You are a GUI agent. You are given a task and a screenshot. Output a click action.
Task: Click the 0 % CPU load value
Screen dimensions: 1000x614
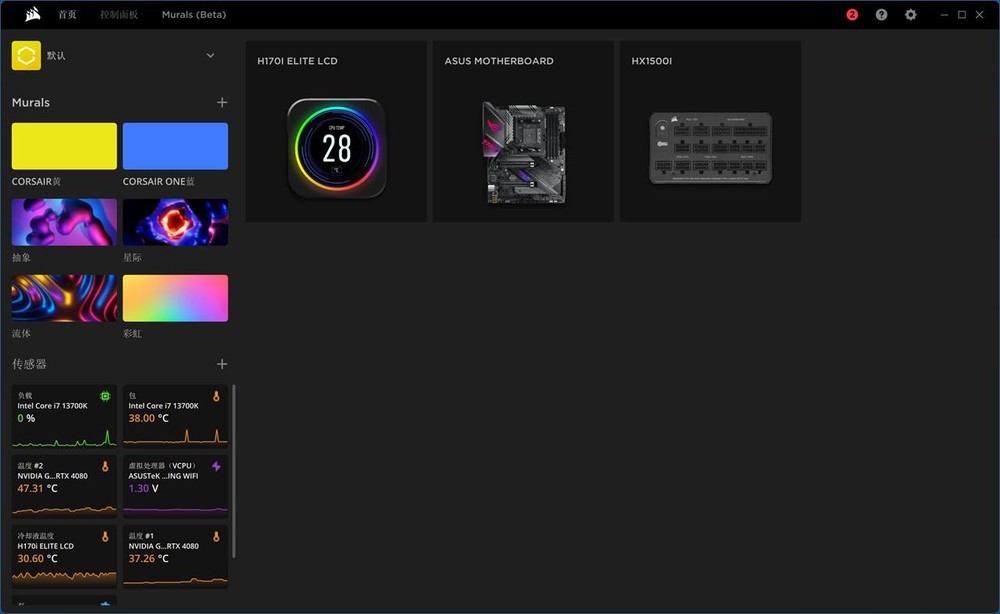(26, 418)
